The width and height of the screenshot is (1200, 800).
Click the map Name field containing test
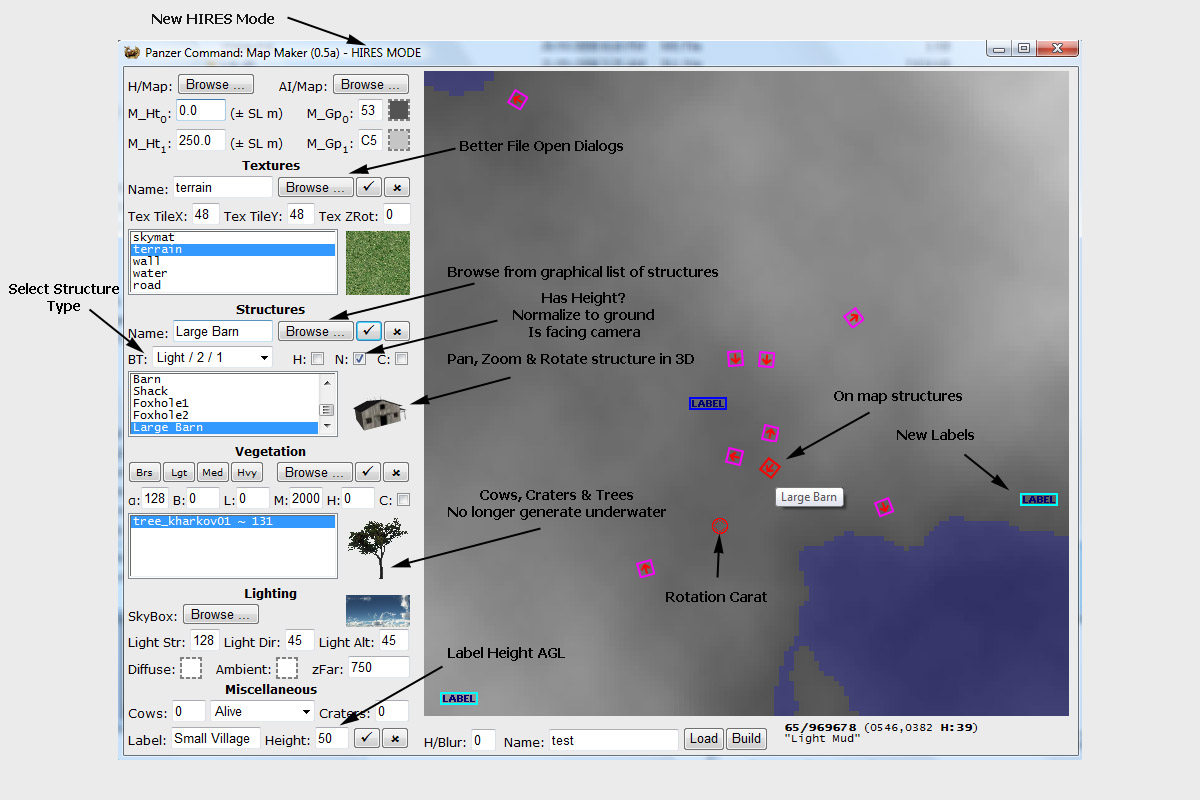(613, 740)
